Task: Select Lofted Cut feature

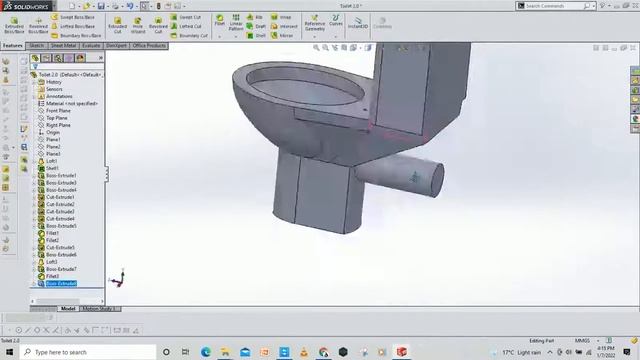Action: (x=186, y=26)
